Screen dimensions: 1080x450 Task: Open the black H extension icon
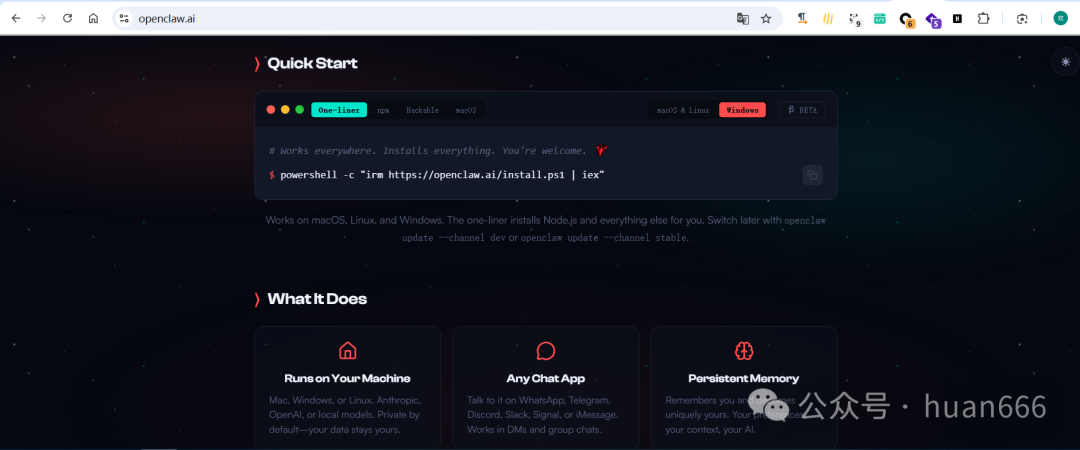[957, 19]
